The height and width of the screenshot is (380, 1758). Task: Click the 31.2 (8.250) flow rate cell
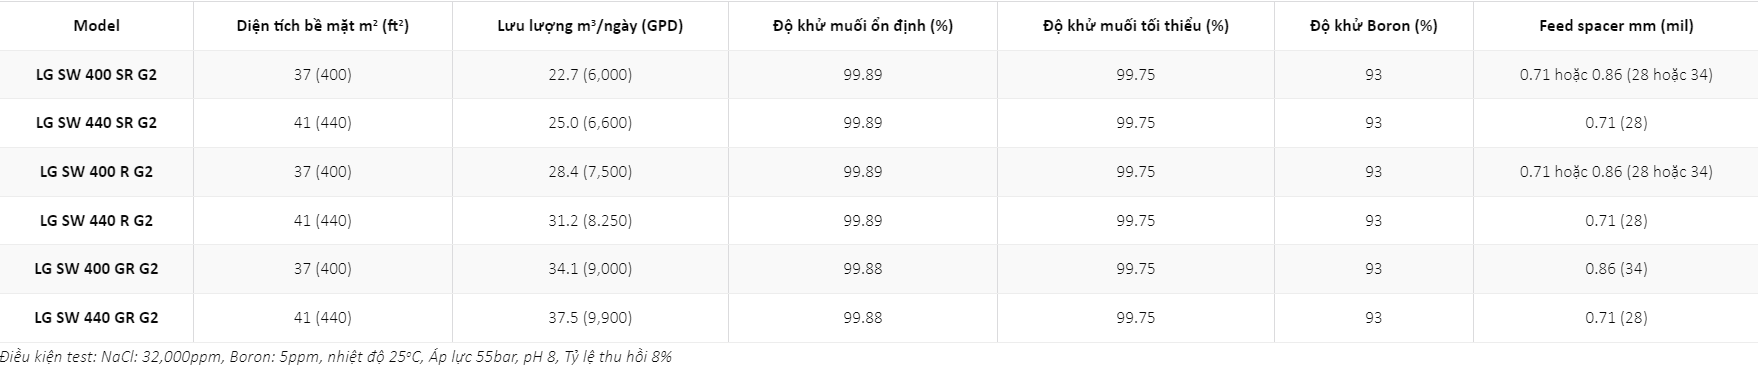tap(590, 221)
